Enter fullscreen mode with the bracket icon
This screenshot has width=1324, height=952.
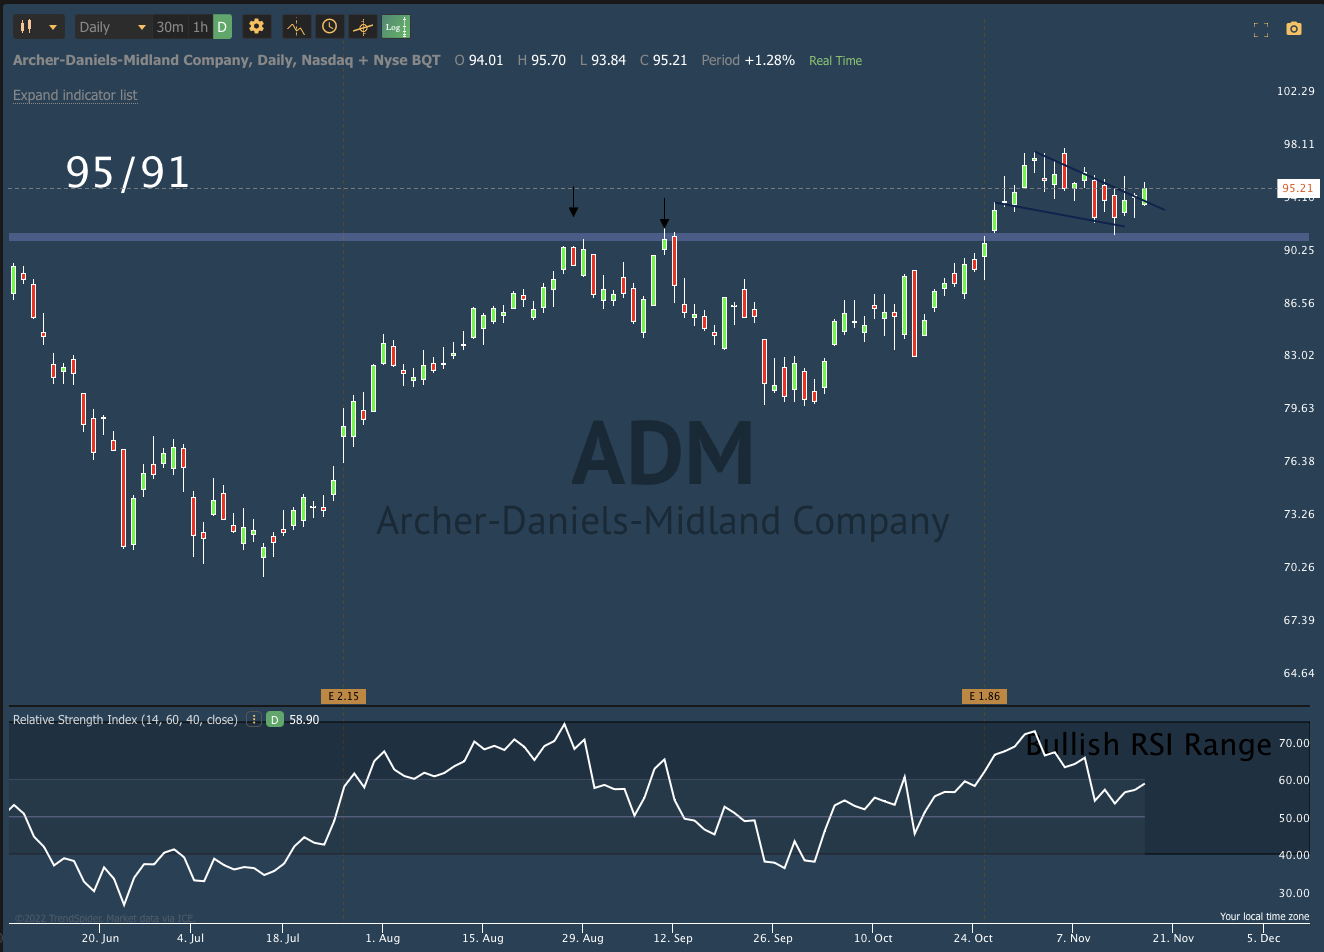pos(1260,29)
